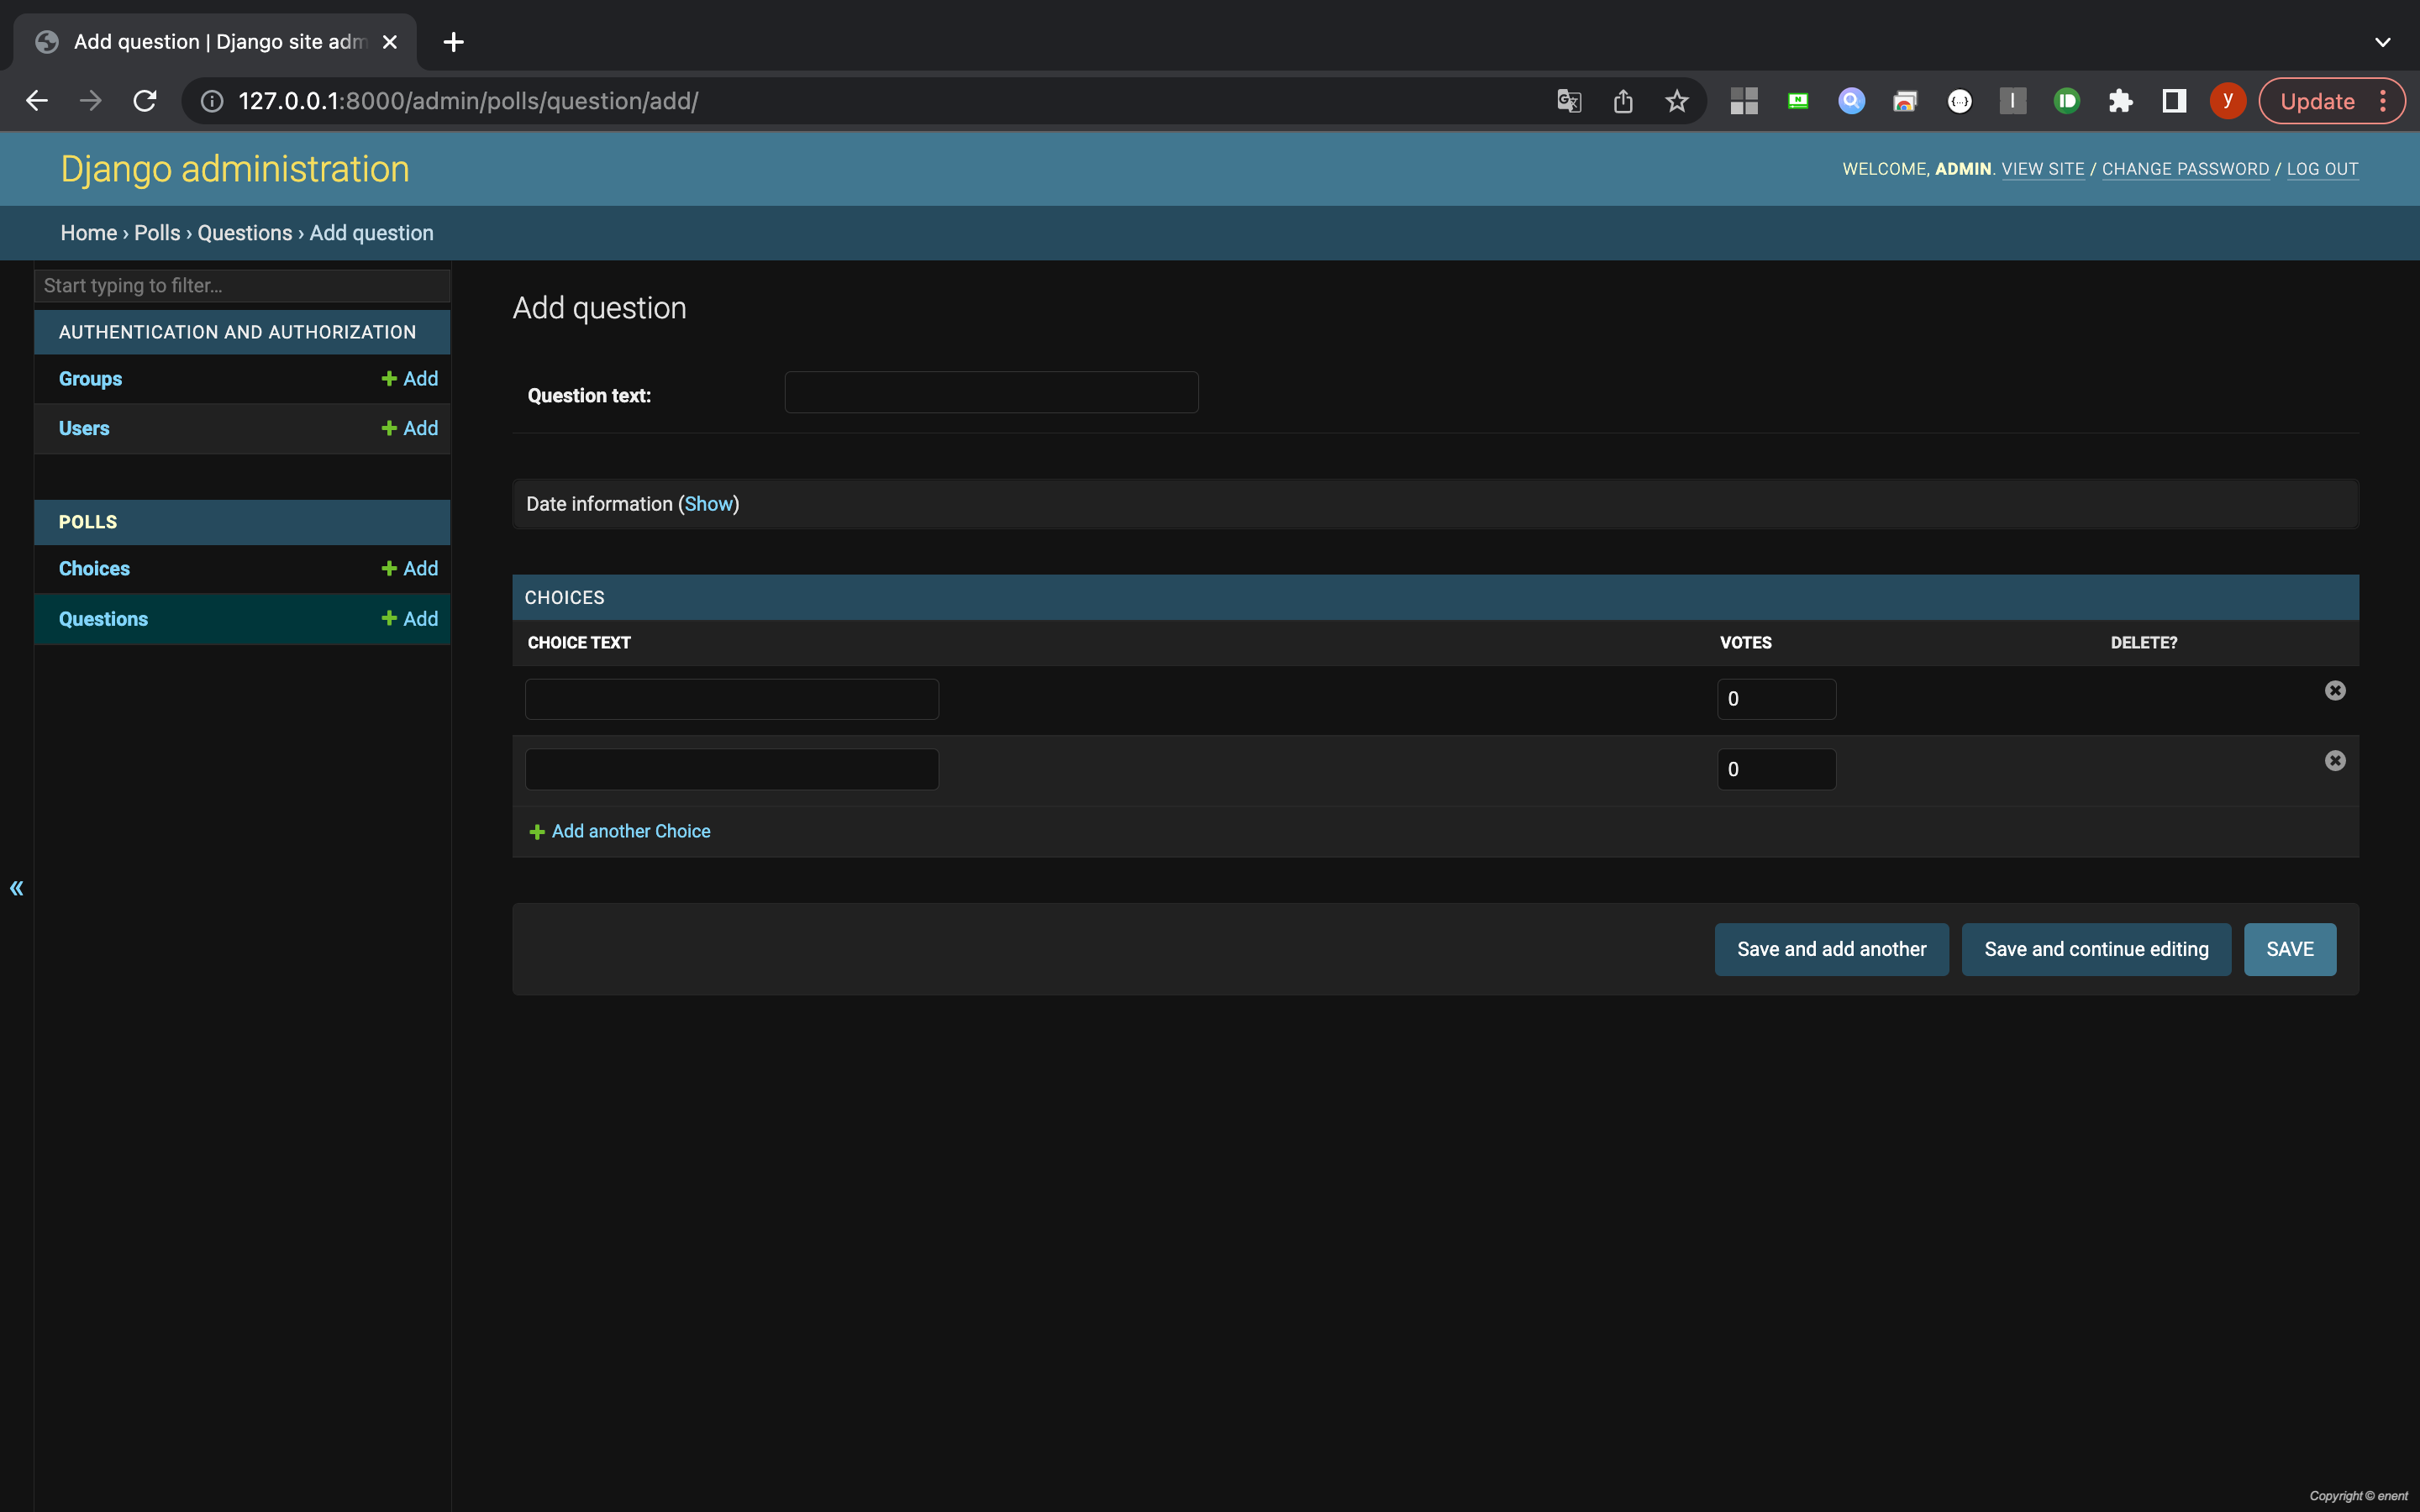Click the SAVE button
2420x1512 pixels.
pyautogui.click(x=2289, y=949)
